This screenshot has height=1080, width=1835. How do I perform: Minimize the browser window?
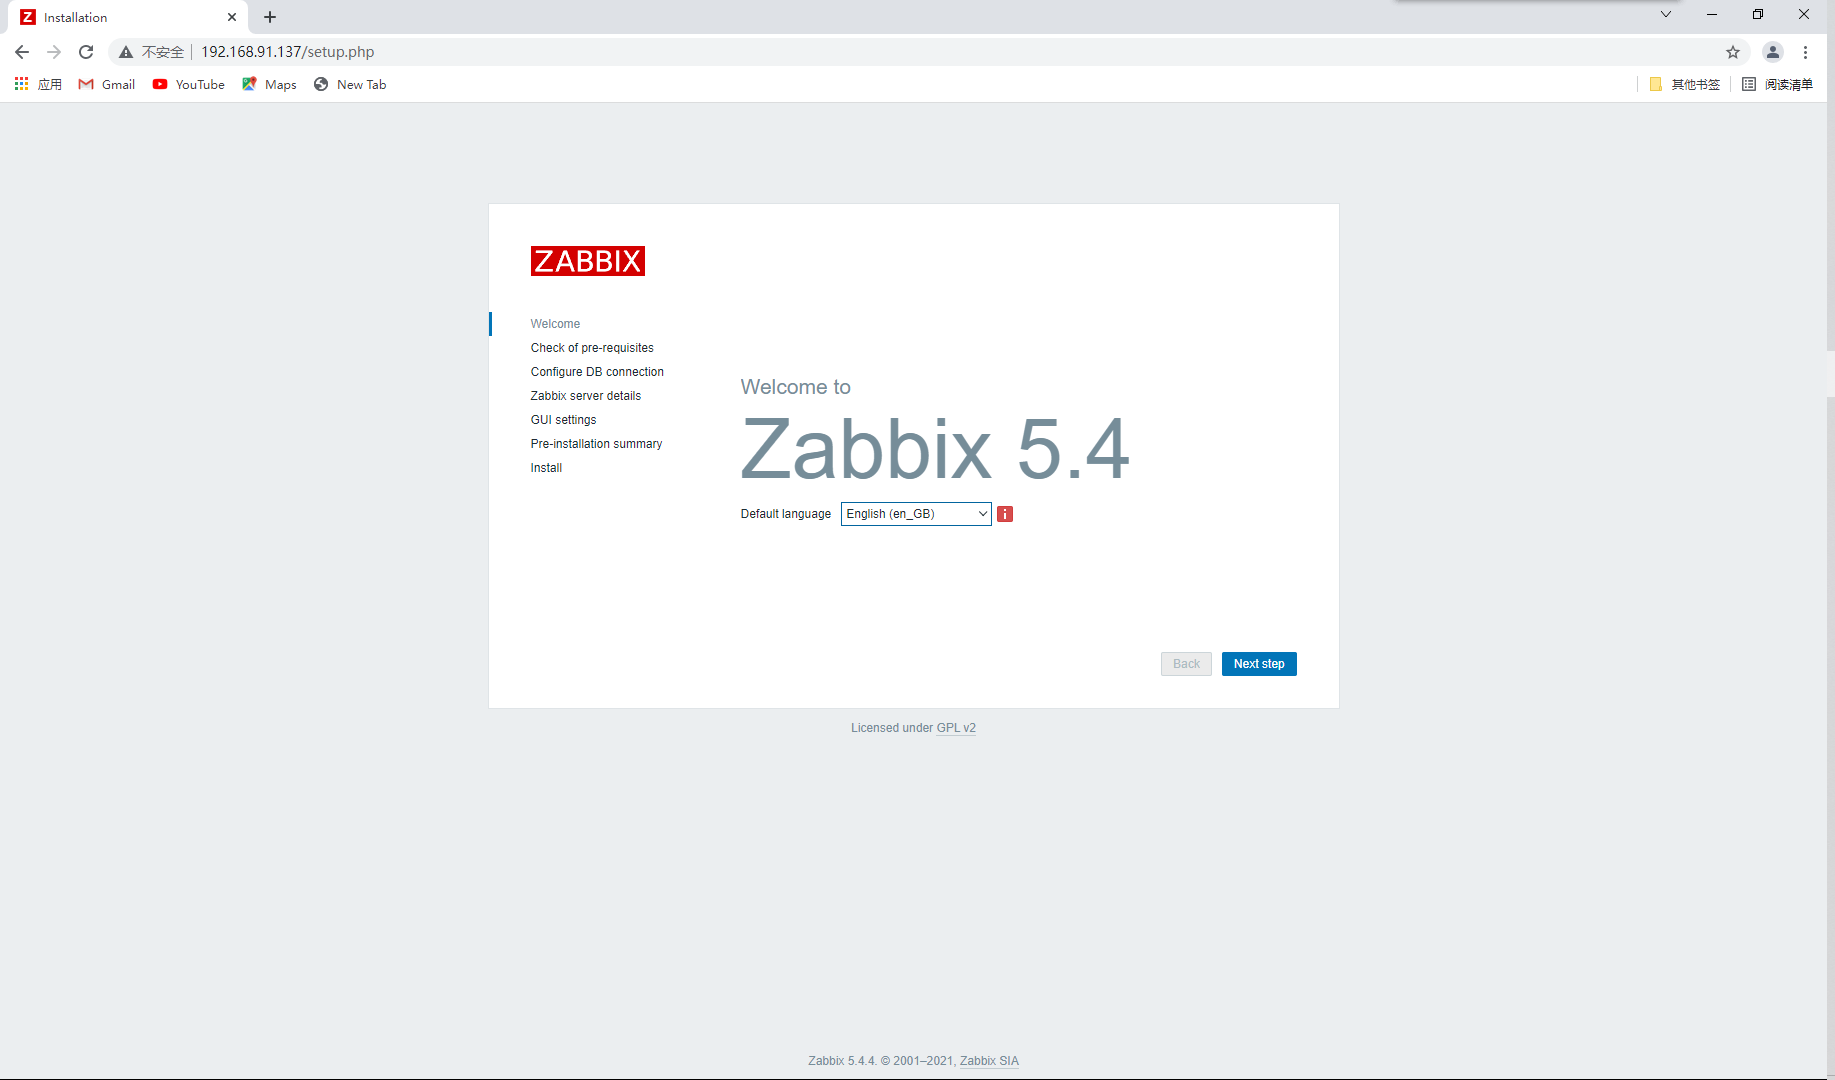point(1712,14)
